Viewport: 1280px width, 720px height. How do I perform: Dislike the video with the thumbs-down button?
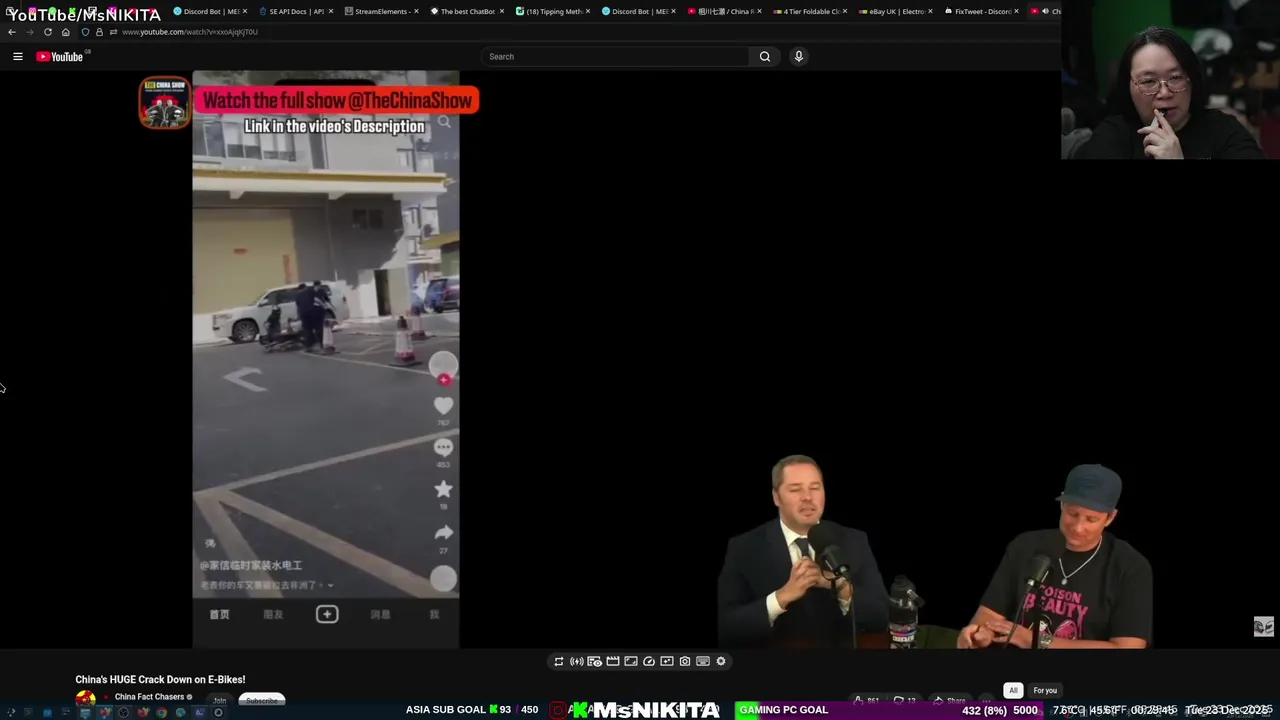(x=905, y=701)
